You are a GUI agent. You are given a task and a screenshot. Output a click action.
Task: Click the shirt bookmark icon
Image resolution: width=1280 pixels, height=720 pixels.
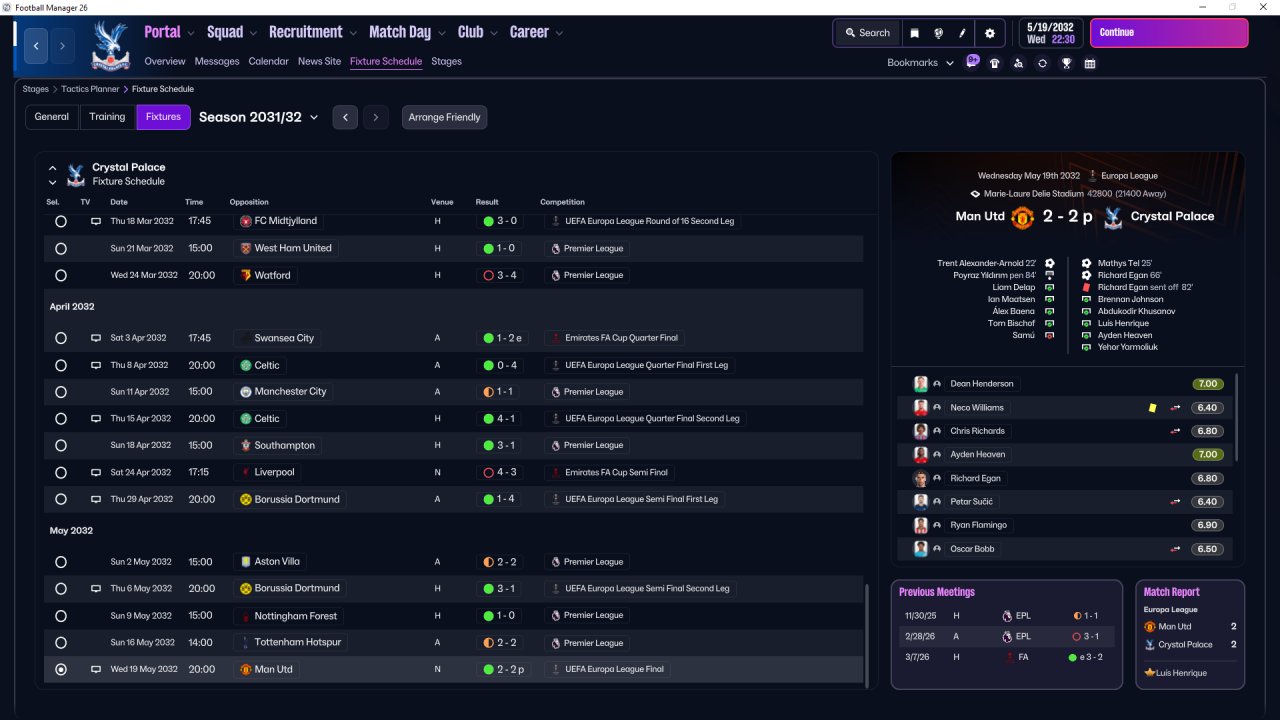coord(994,63)
